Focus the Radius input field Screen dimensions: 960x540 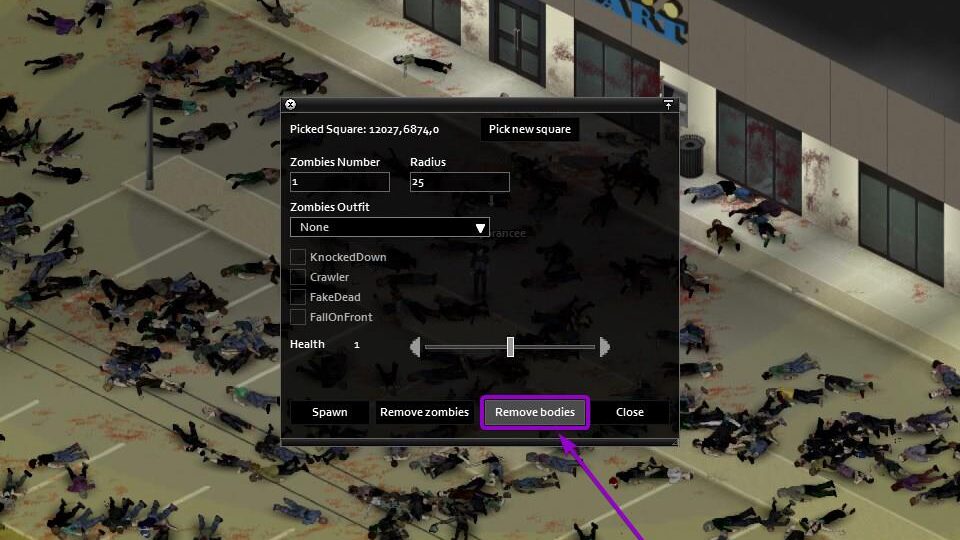click(x=460, y=182)
